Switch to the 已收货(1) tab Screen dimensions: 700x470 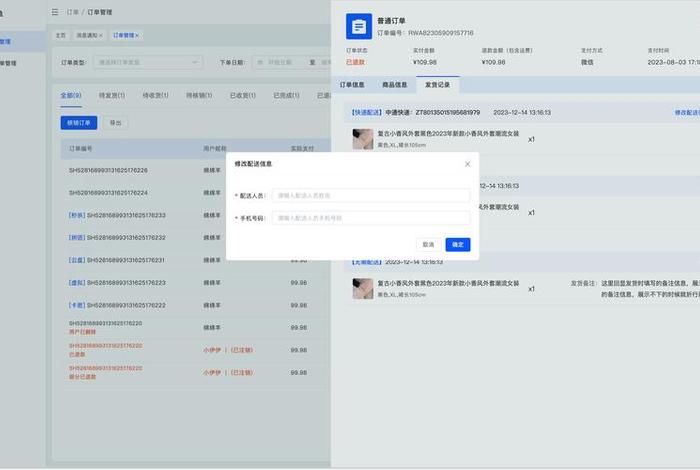click(243, 96)
